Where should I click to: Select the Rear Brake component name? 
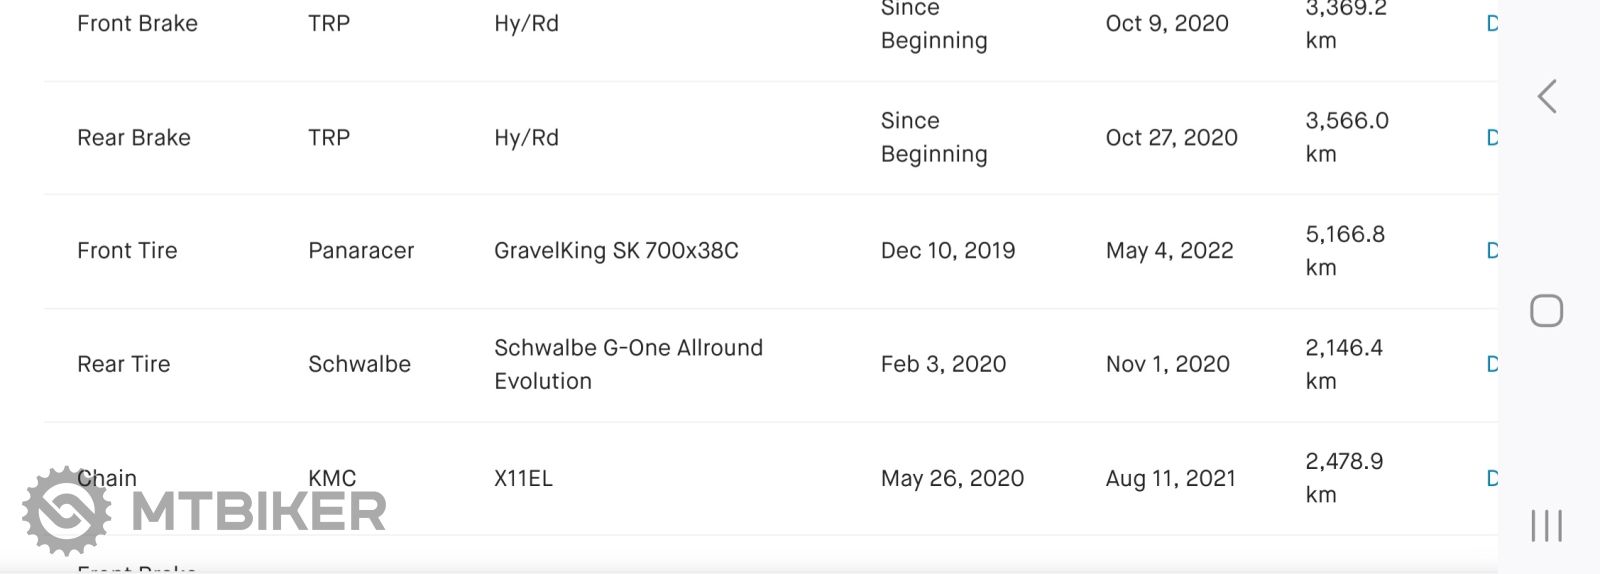pyautogui.click(x=134, y=137)
